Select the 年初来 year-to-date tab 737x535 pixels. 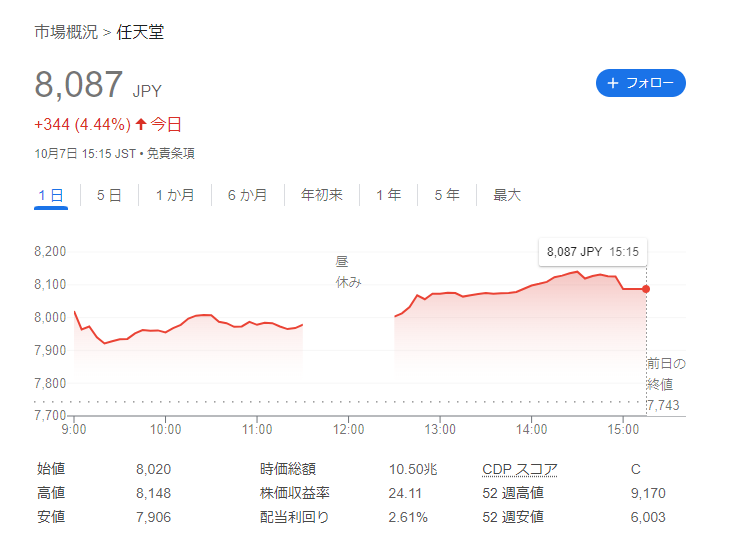click(322, 195)
